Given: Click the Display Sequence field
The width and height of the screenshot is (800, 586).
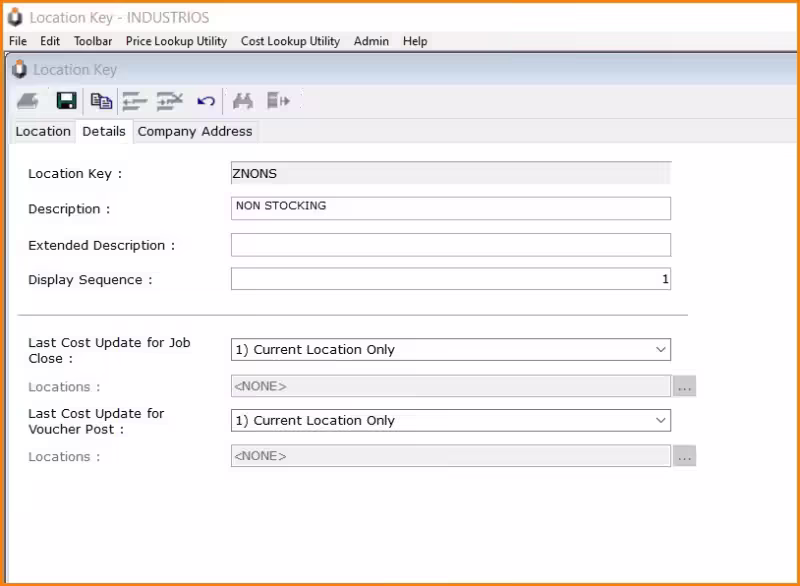Looking at the screenshot, I should point(451,279).
